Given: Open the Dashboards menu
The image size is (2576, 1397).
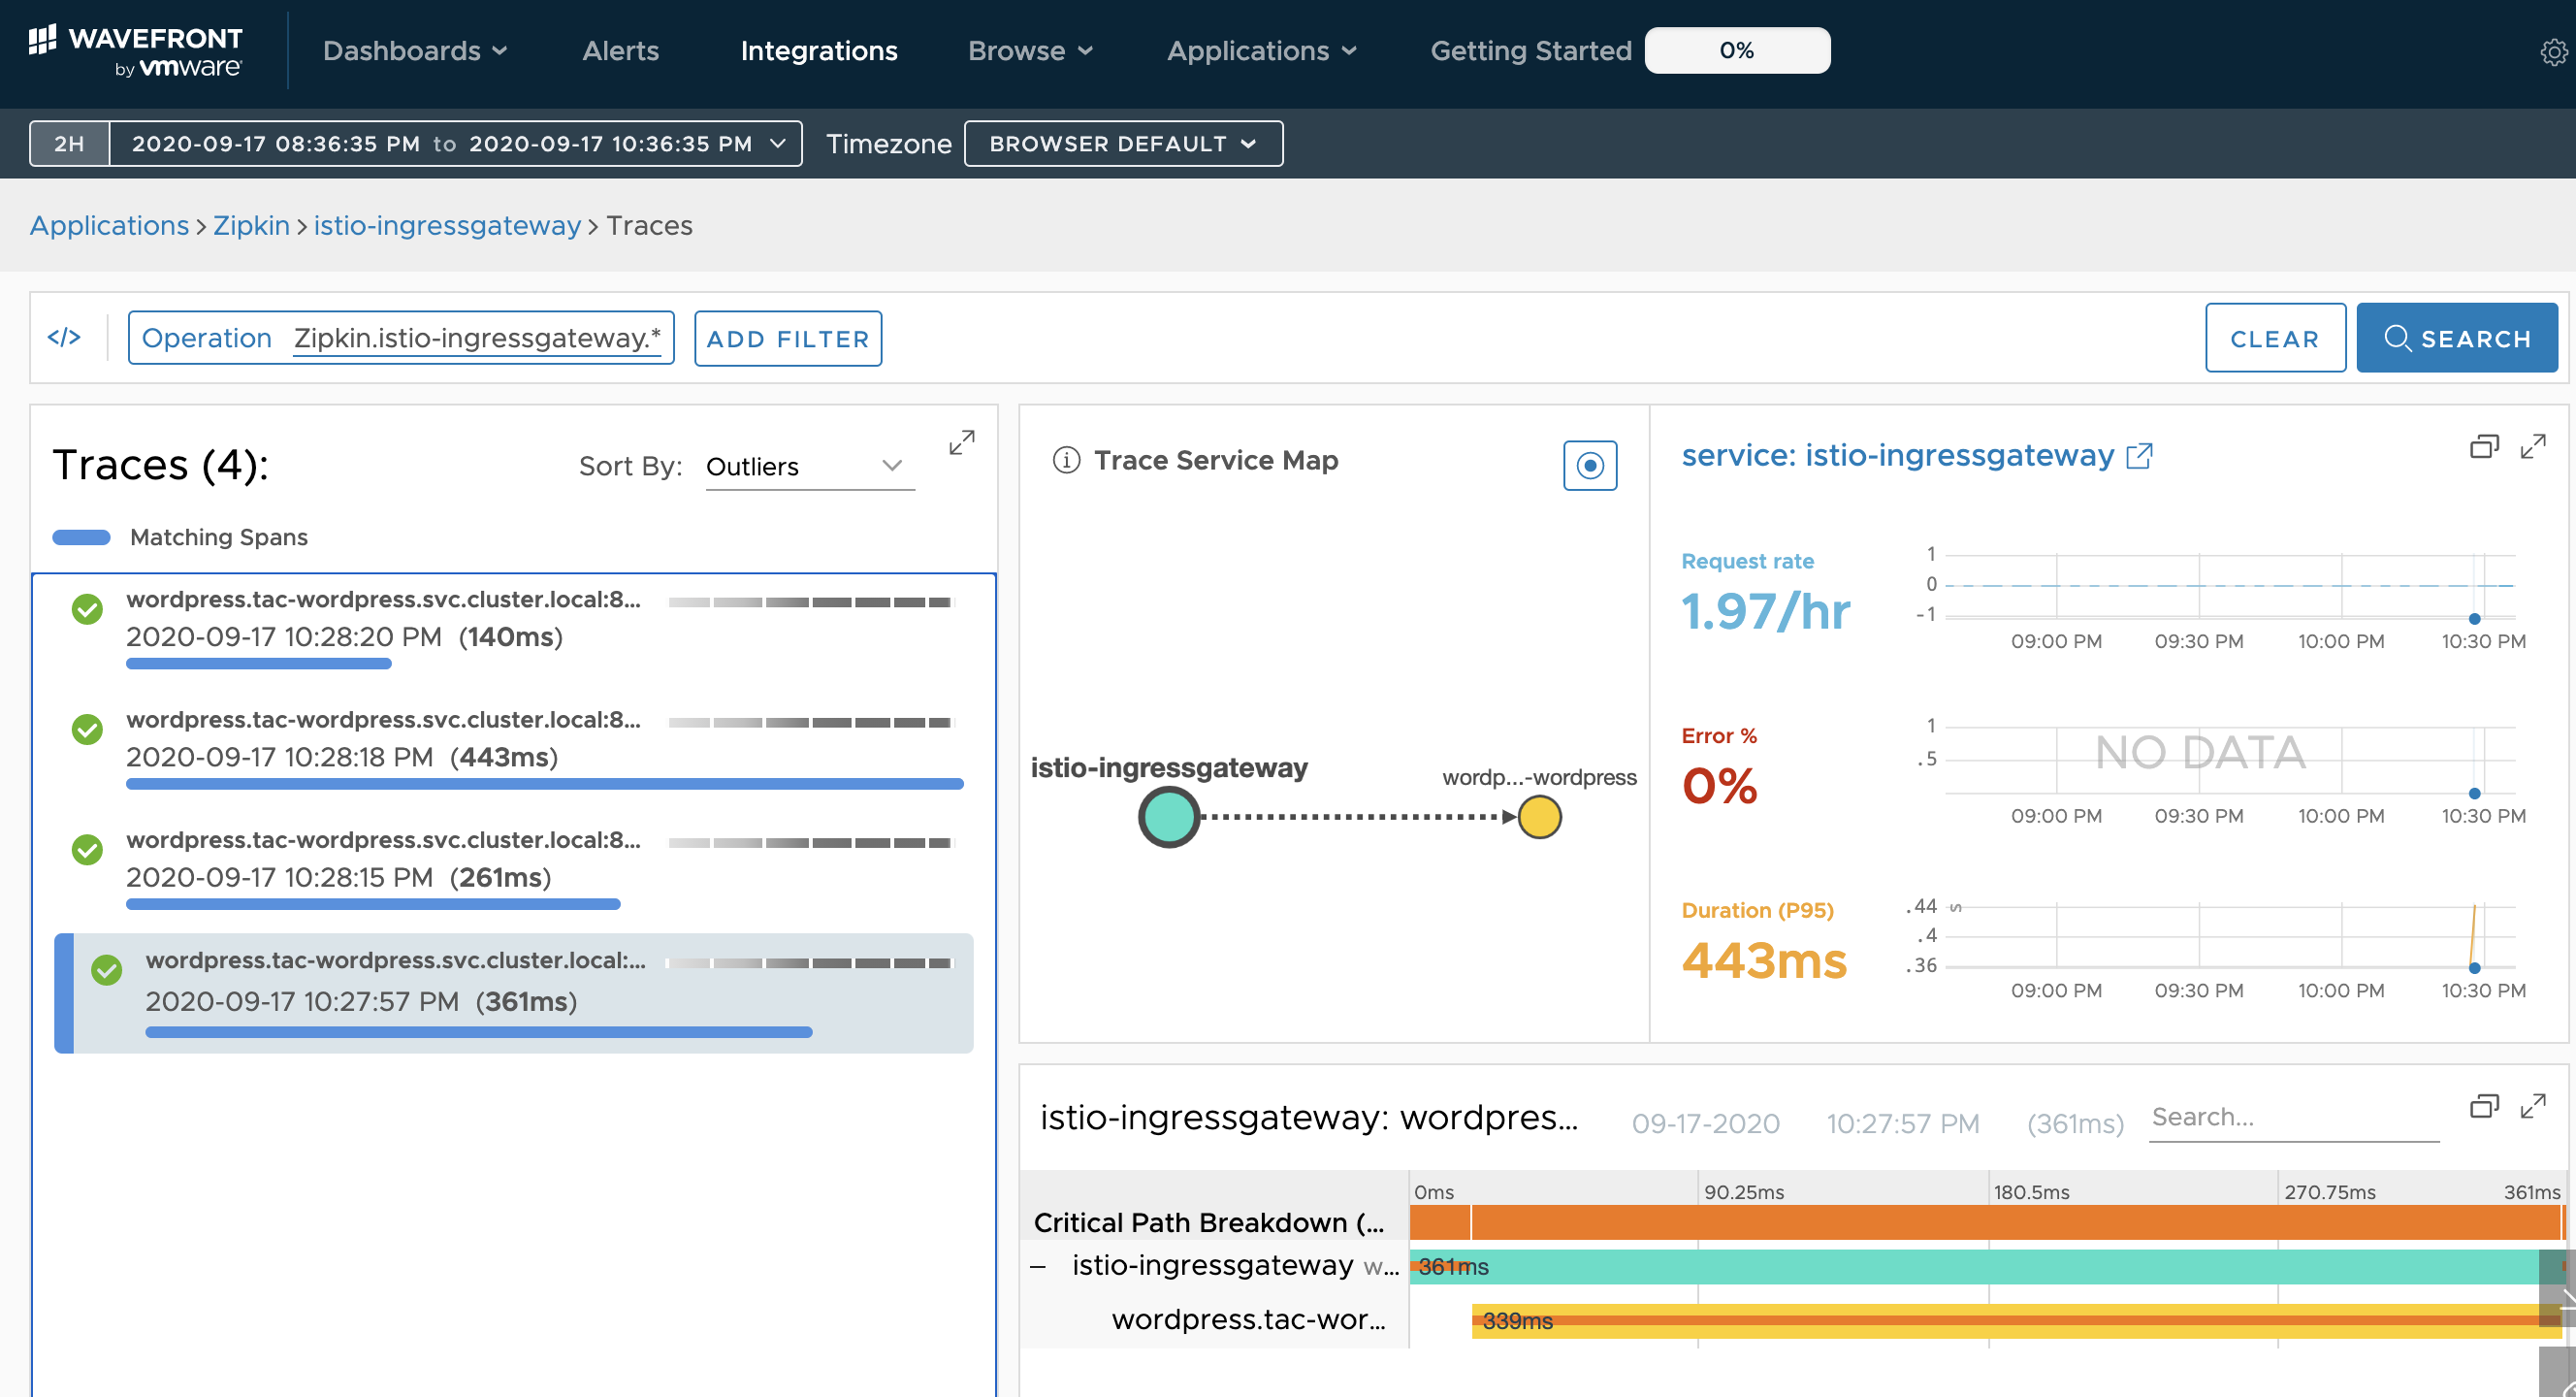Looking at the screenshot, I should tap(415, 51).
